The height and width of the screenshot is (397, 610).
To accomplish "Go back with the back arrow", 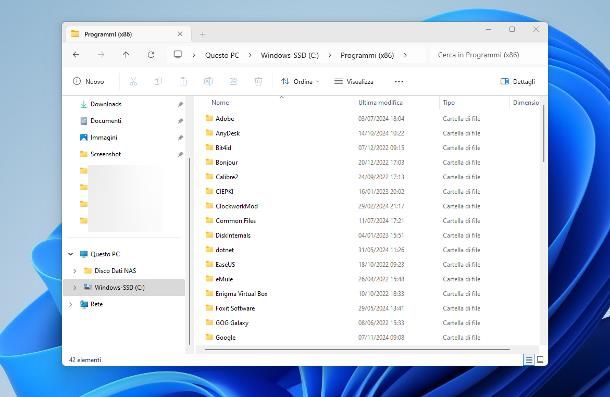I will (76, 55).
